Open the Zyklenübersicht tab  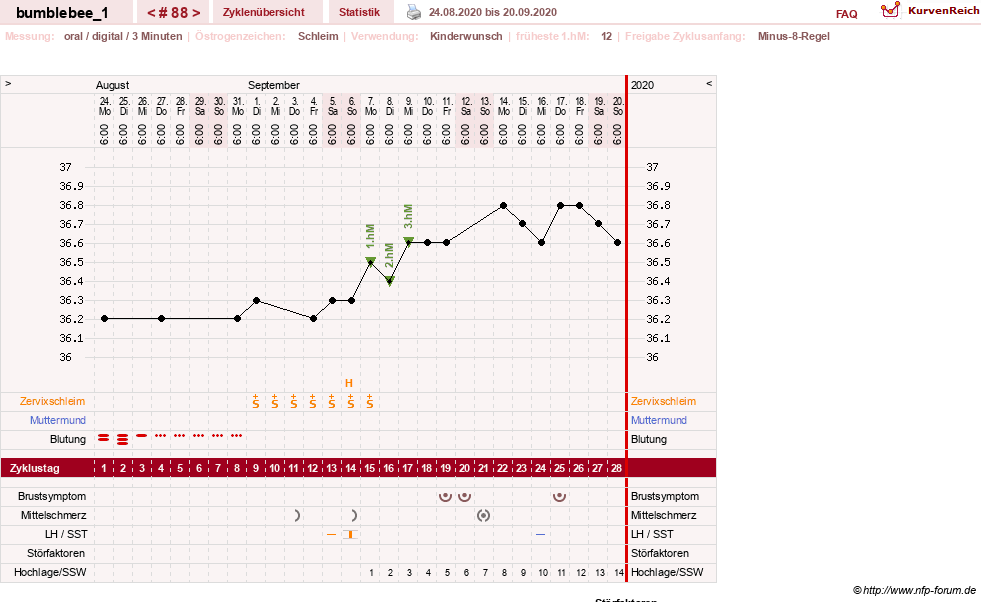point(263,12)
